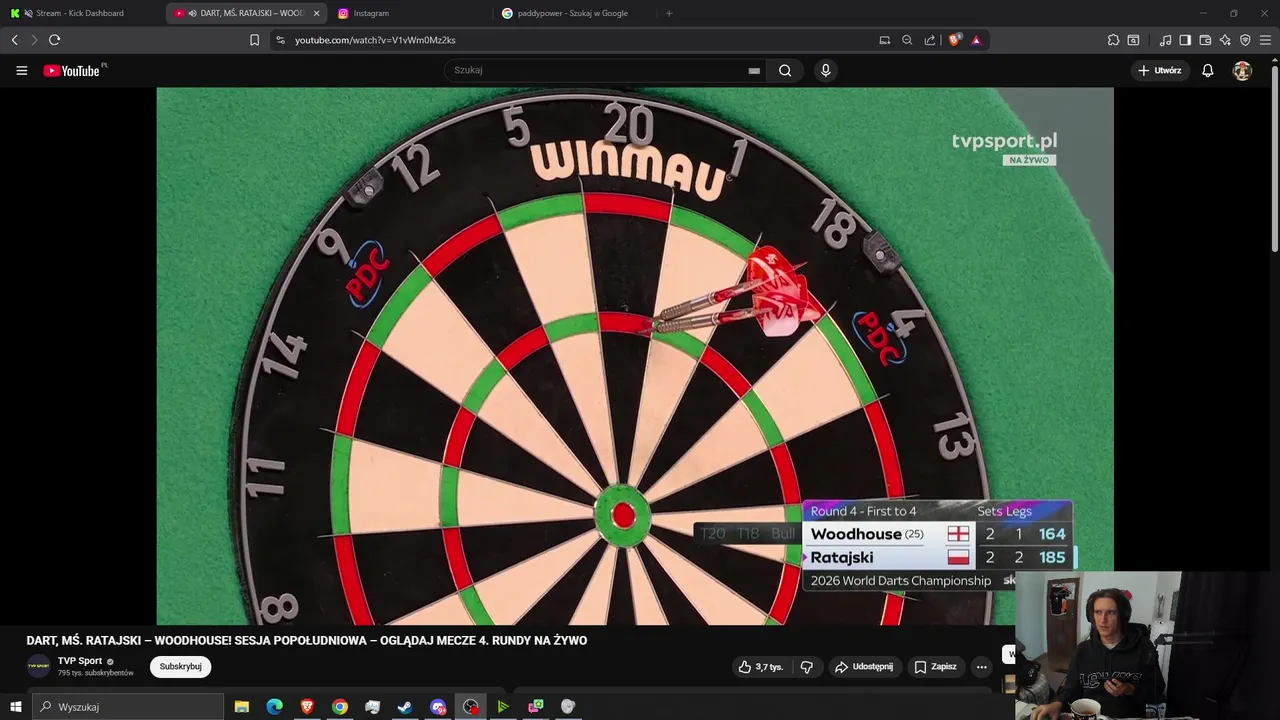Open the media playlist music note icon
This screenshot has width=1280, height=720.
pyautogui.click(x=1165, y=40)
